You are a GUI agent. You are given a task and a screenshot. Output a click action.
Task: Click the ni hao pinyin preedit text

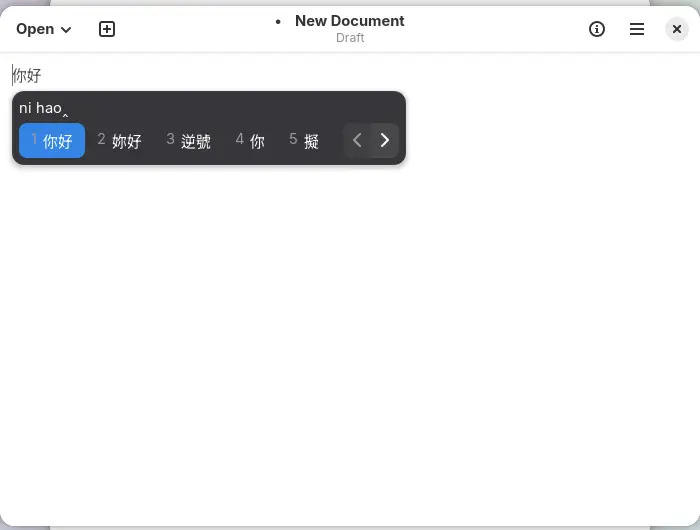click(40, 108)
